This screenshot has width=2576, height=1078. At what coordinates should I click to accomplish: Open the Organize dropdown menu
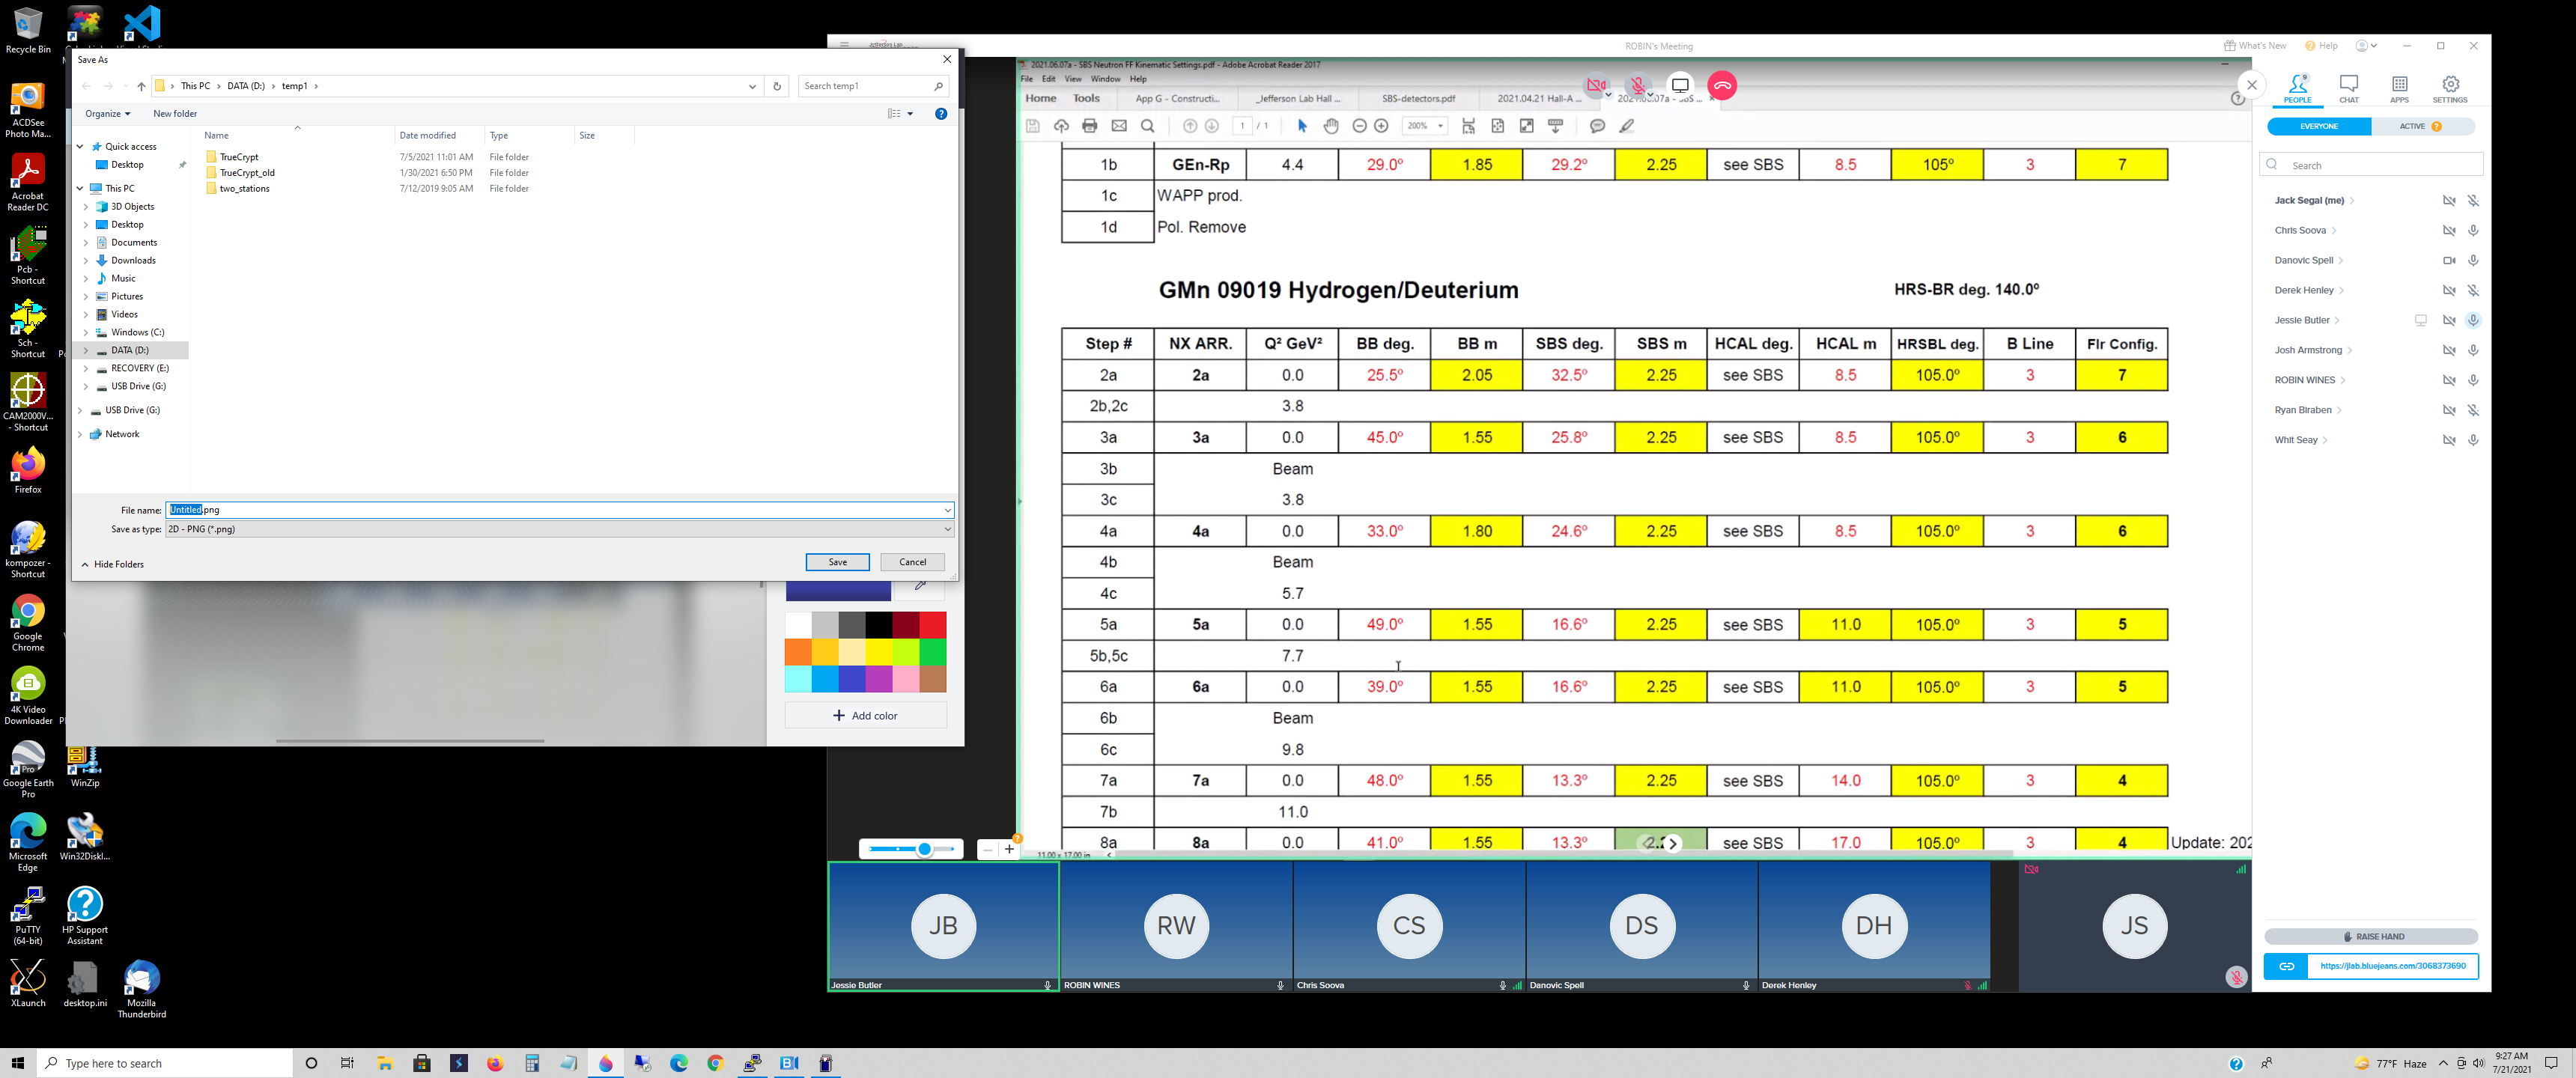[107, 114]
